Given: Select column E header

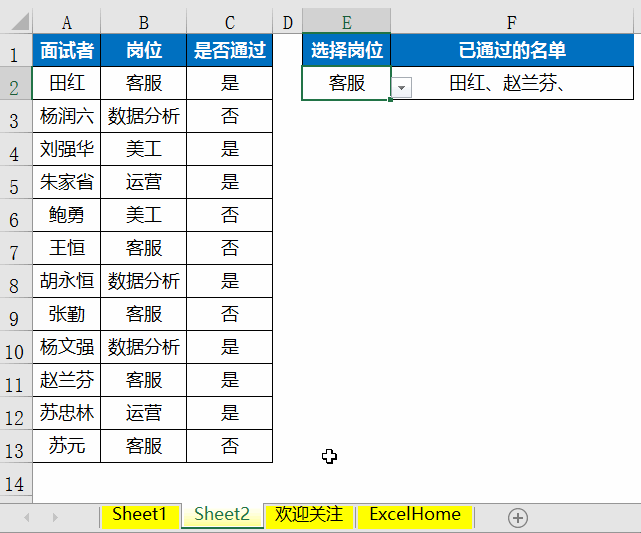Looking at the screenshot, I should coord(347,22).
